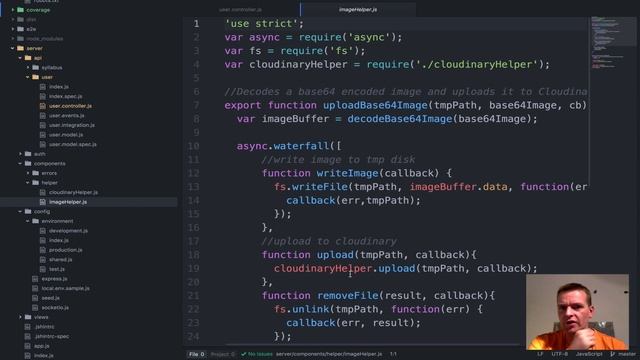This screenshot has height=360, width=640.
Task: Expand the views folder
Action: click(20, 317)
